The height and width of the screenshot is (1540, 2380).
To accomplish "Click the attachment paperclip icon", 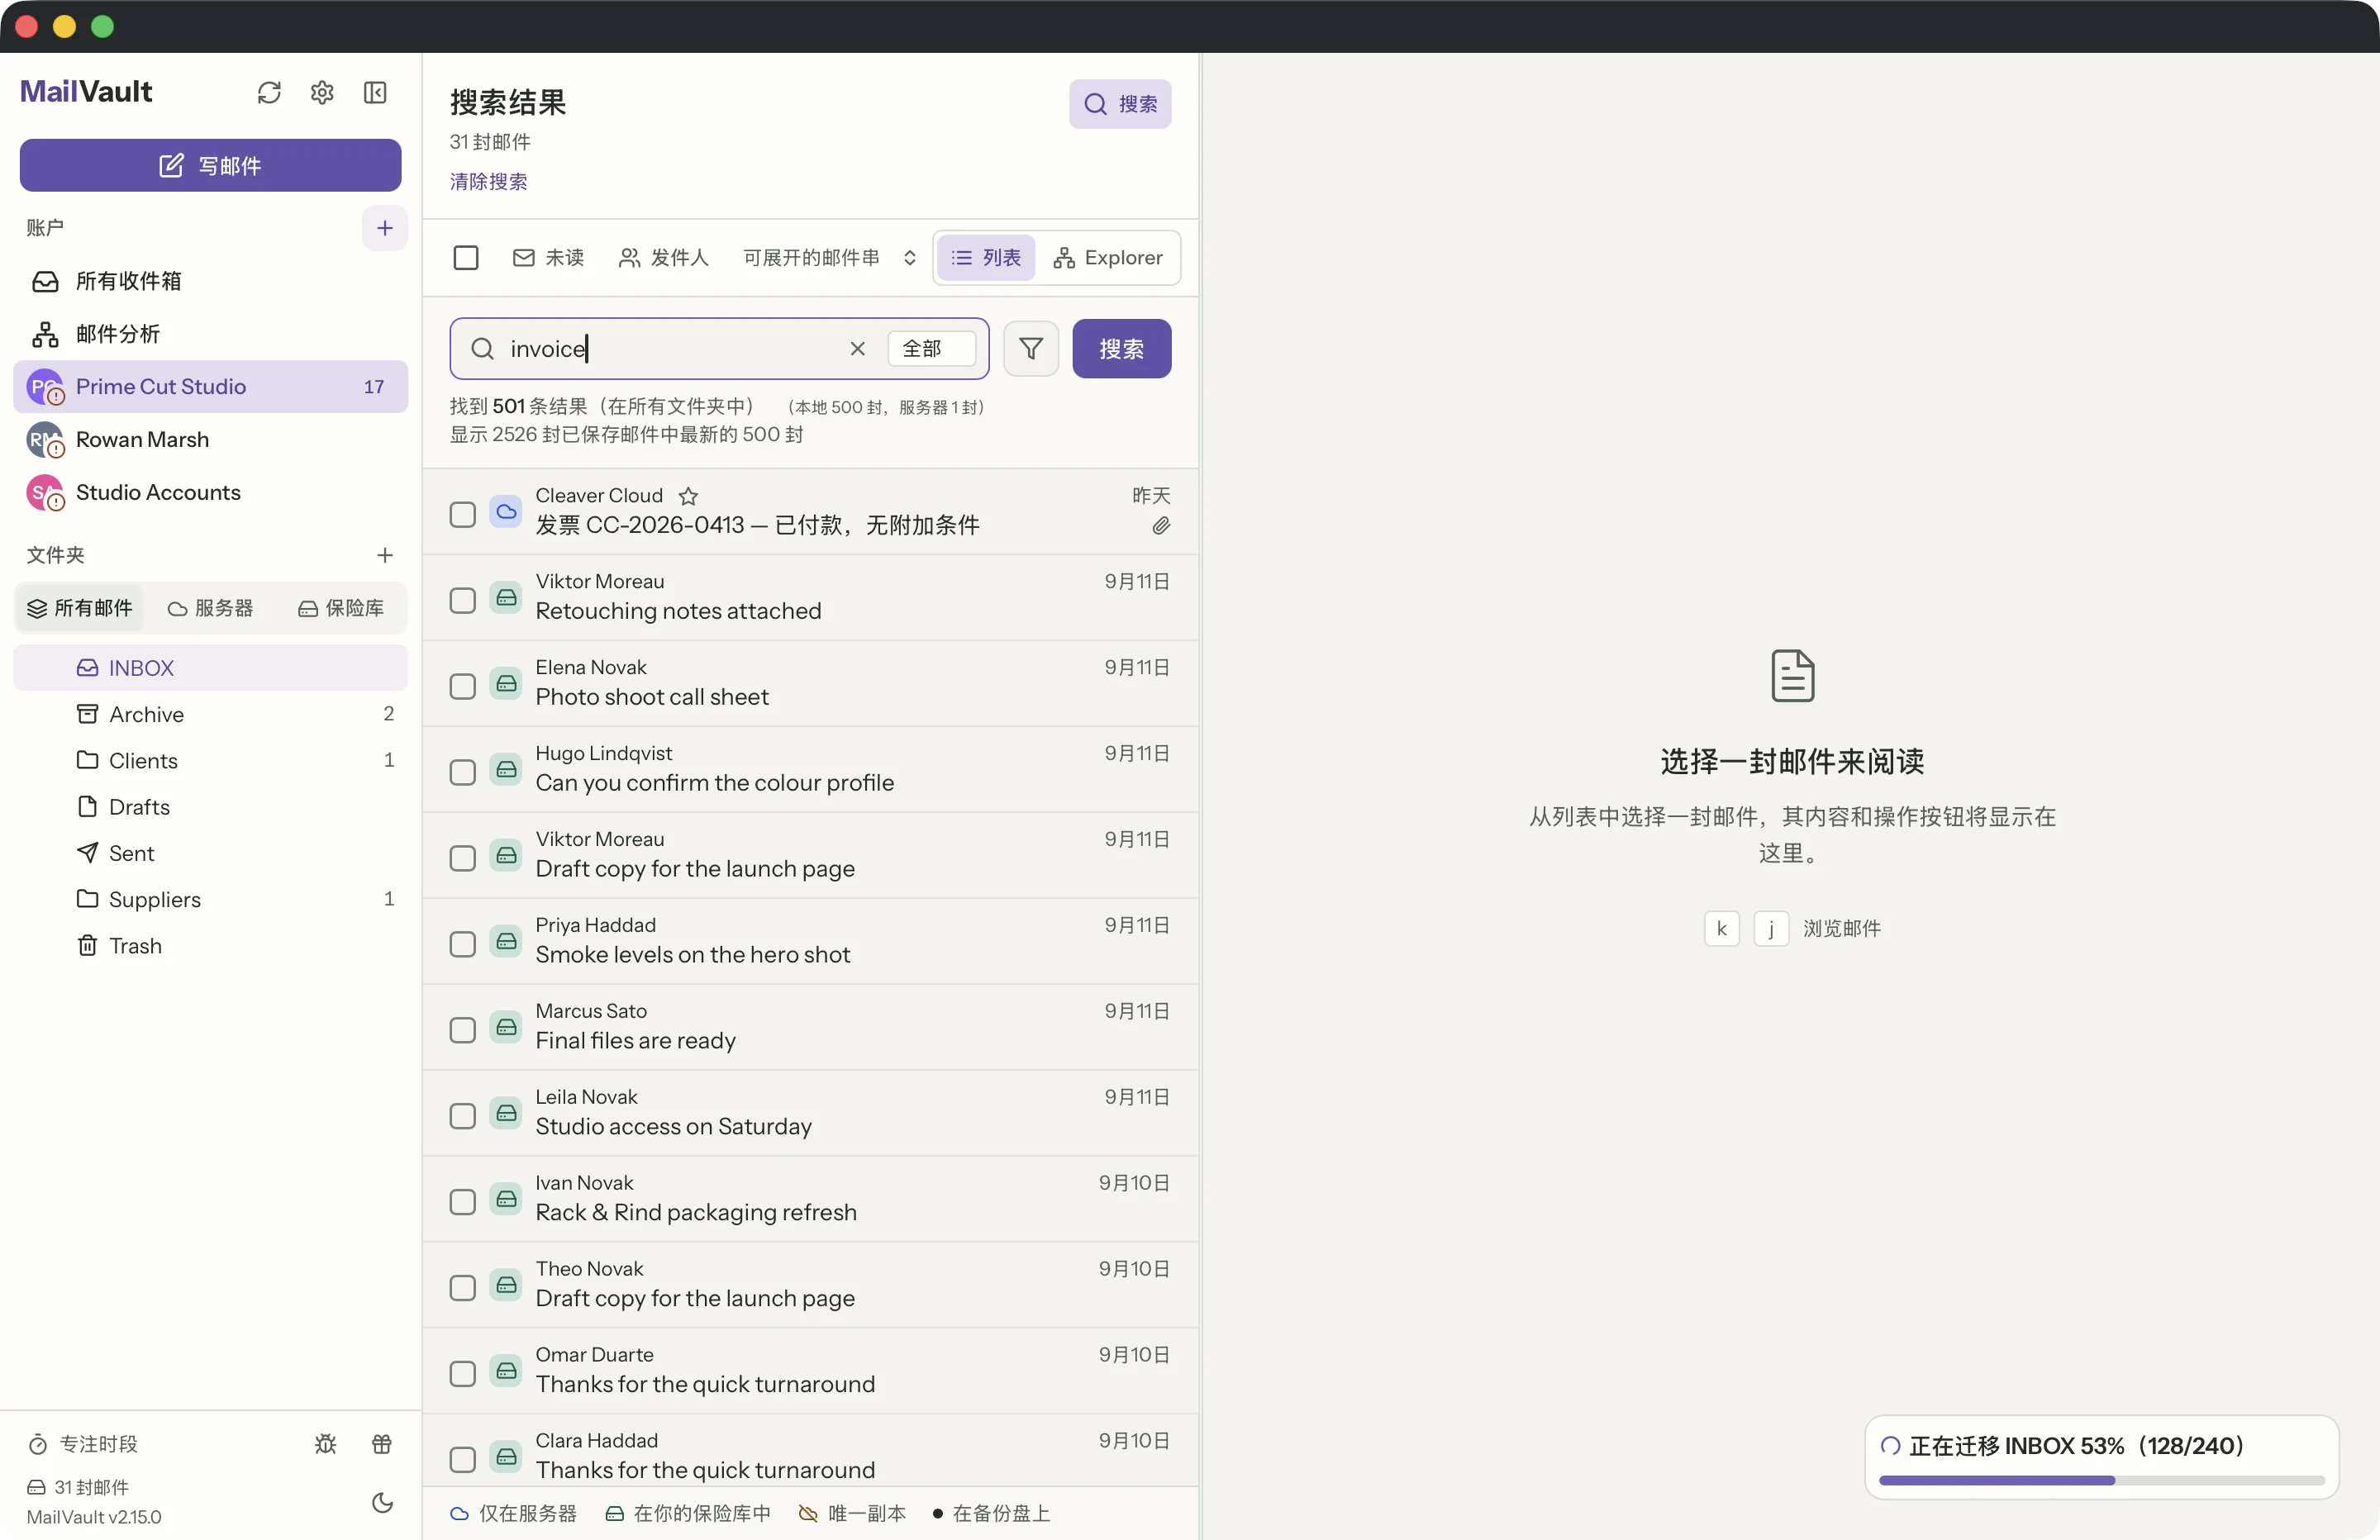I will pos(1160,526).
